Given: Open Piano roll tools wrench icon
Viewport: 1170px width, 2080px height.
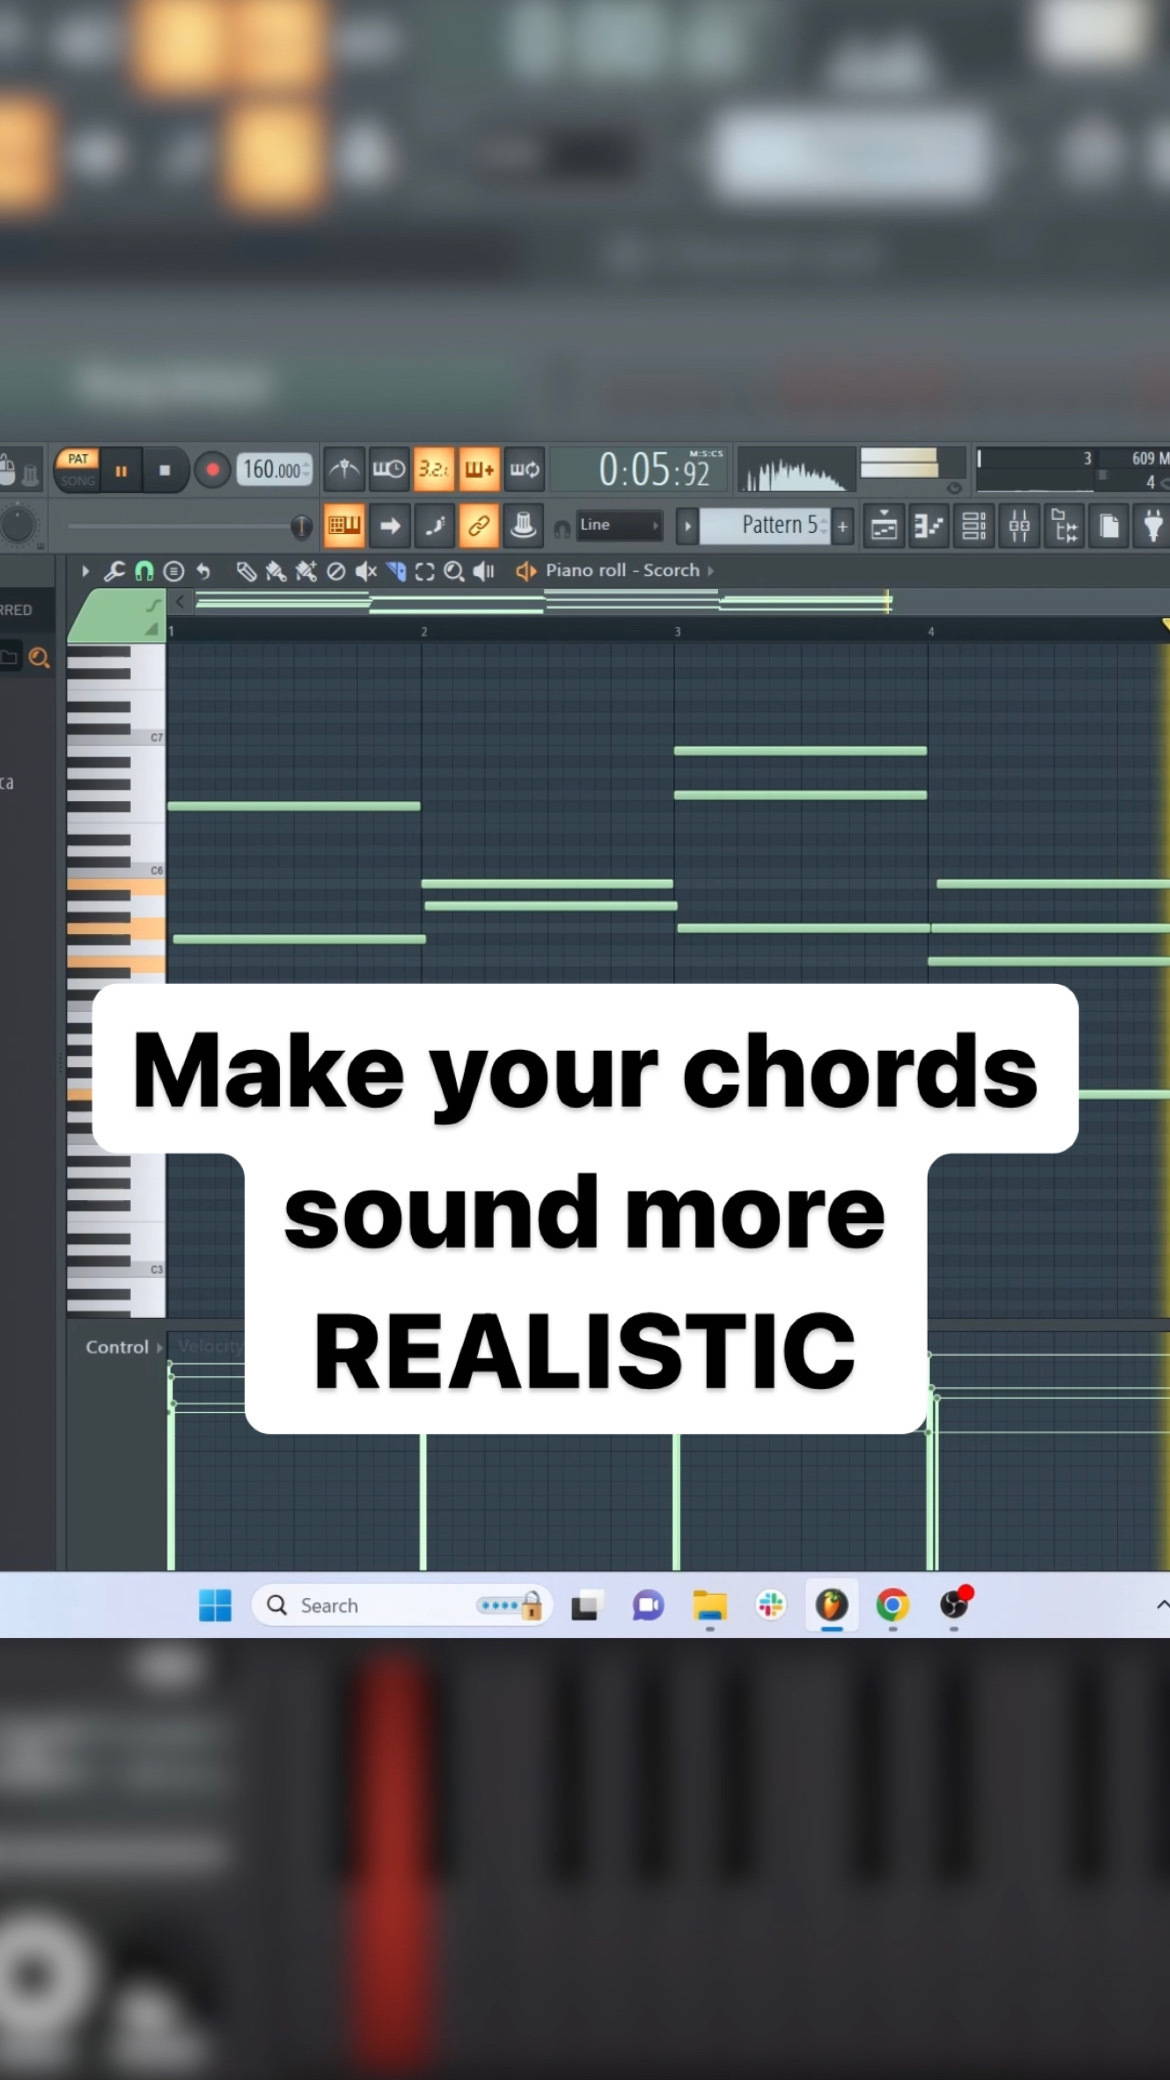Looking at the screenshot, I should click(114, 571).
